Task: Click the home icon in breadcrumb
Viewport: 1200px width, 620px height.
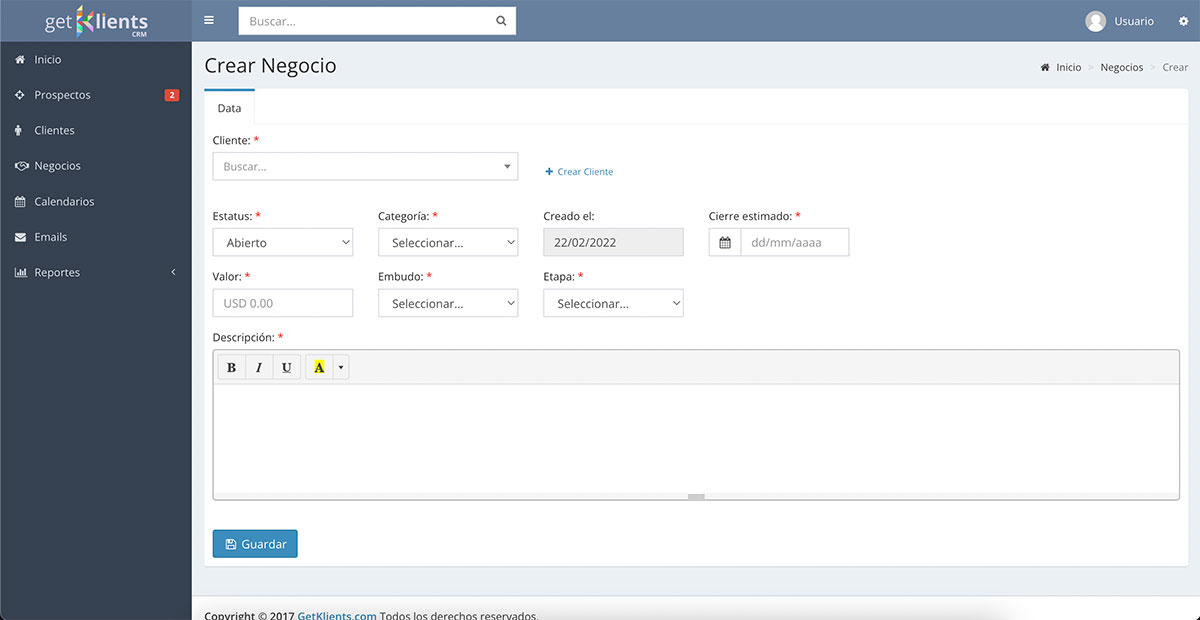Action: pos(1046,68)
